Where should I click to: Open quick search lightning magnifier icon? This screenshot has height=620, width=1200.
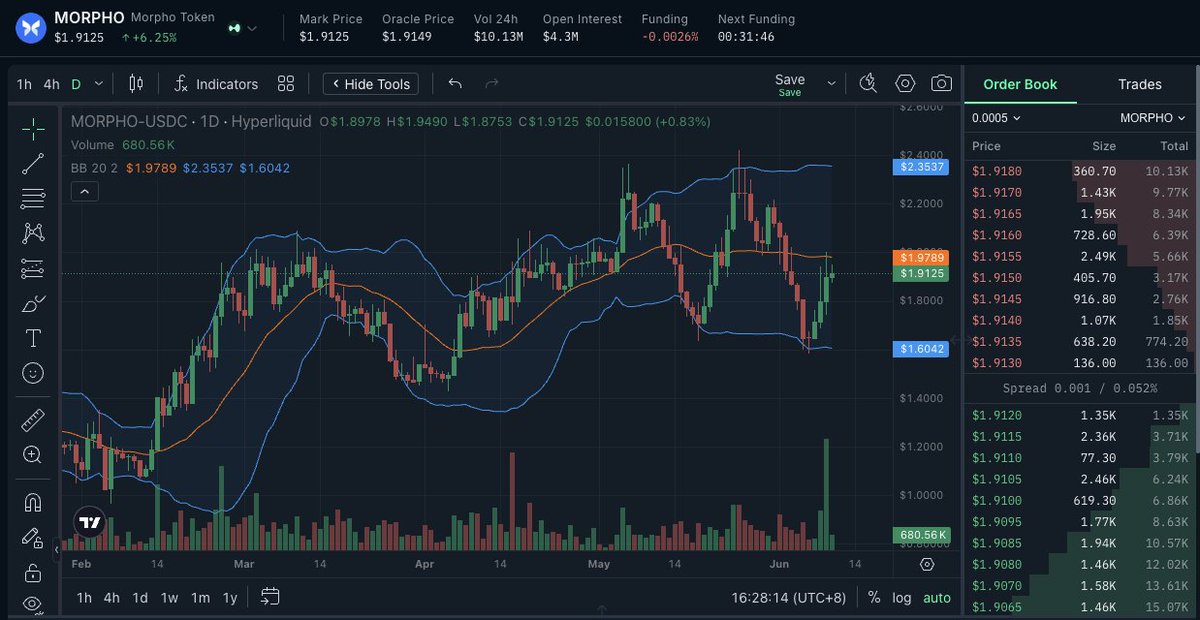868,84
